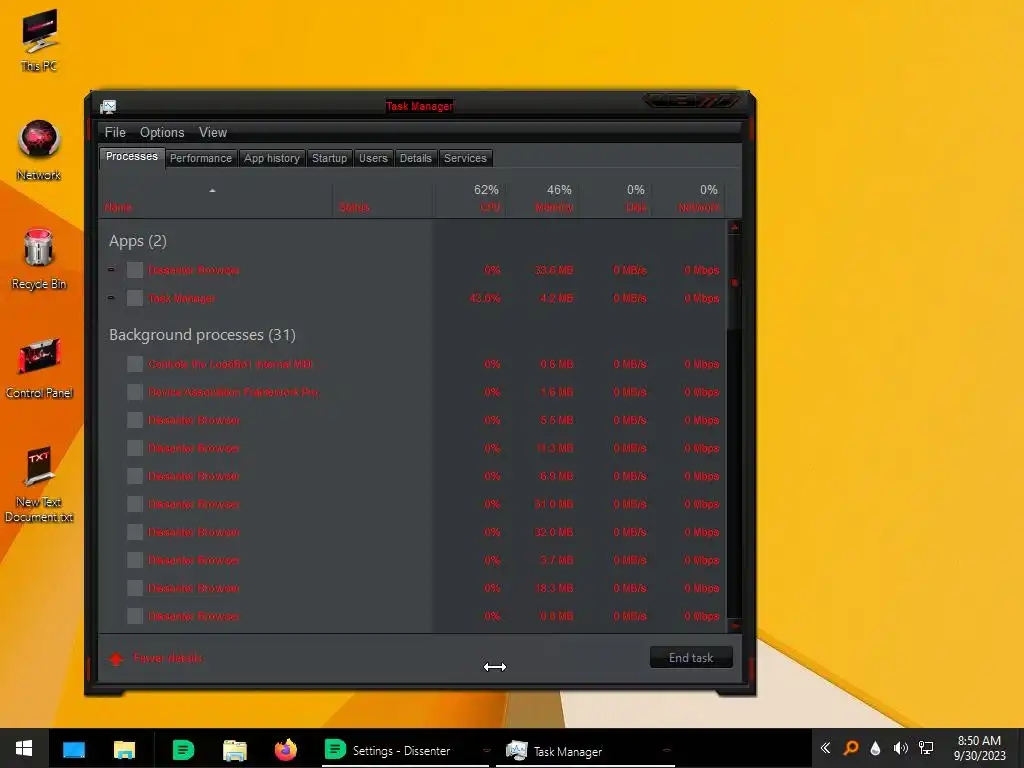Sort by the Network column header
This screenshot has width=1024, height=768.
[x=688, y=199]
